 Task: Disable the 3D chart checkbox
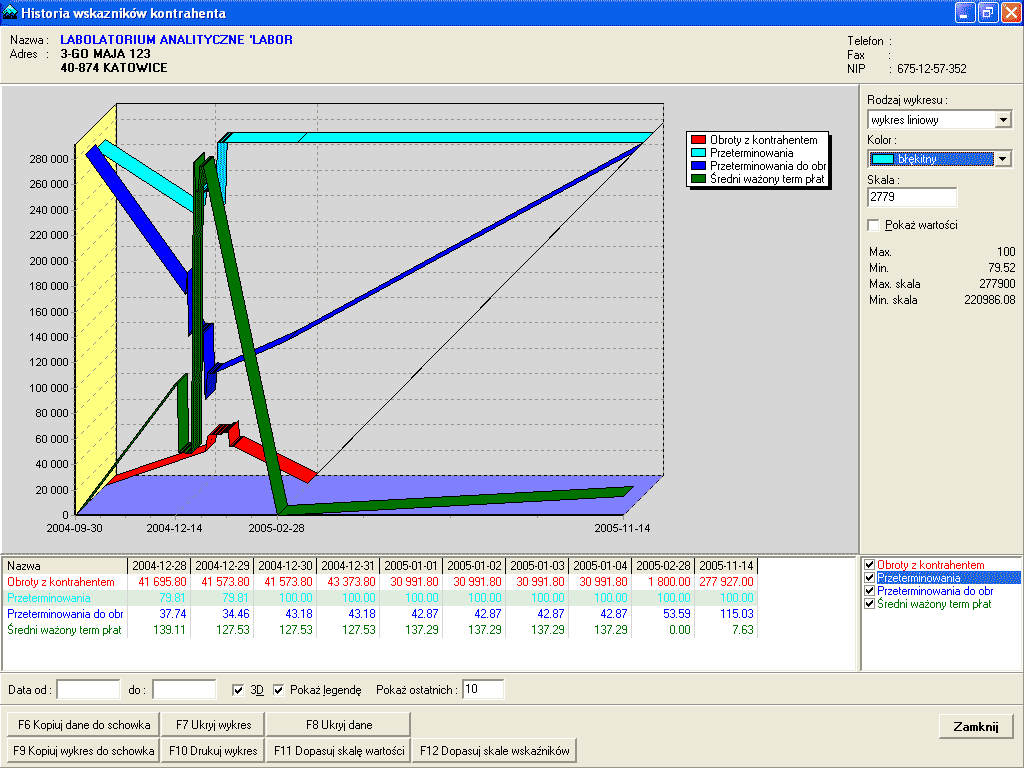click(238, 690)
